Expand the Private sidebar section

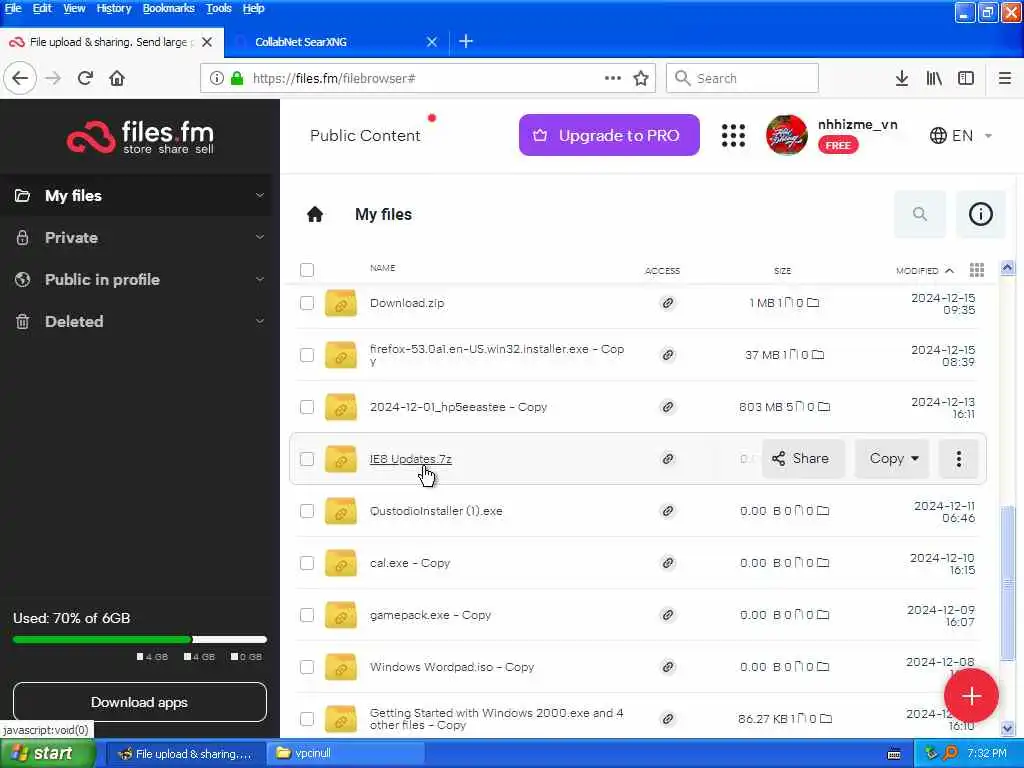[260, 237]
